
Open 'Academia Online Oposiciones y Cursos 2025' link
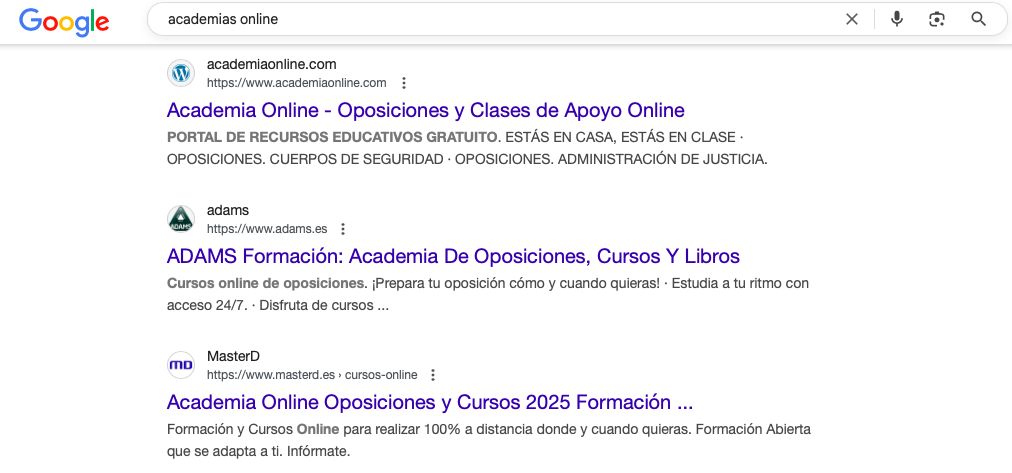(x=430, y=402)
